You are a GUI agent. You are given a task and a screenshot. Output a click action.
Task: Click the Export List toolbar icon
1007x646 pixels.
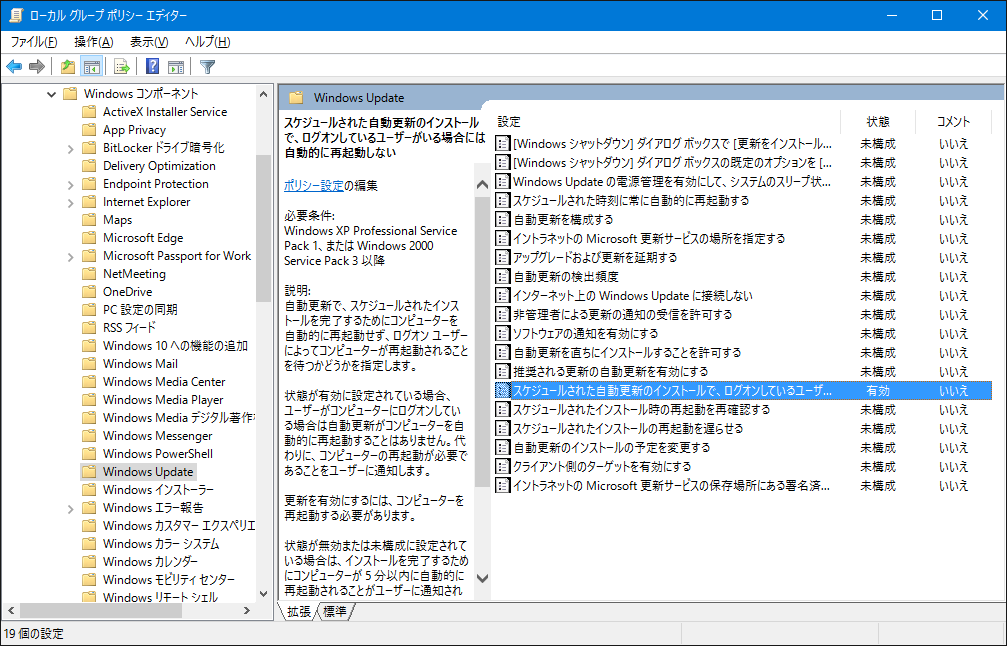(121, 66)
